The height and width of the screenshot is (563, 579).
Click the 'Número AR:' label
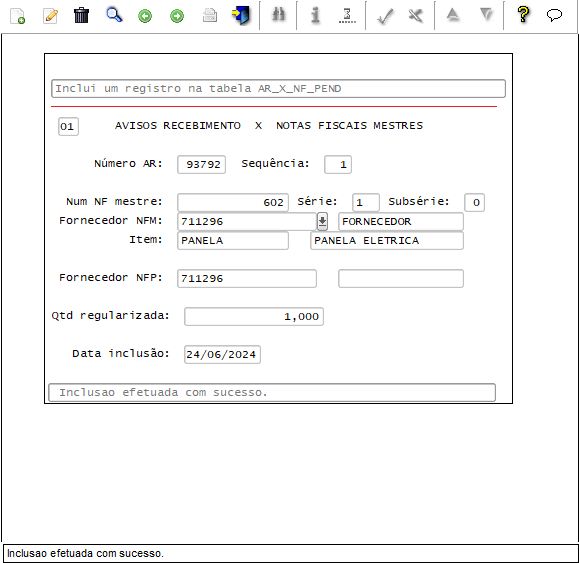pyautogui.click(x=129, y=164)
